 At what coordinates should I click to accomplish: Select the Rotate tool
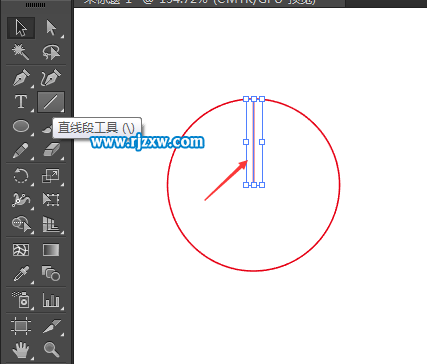tap(21, 176)
